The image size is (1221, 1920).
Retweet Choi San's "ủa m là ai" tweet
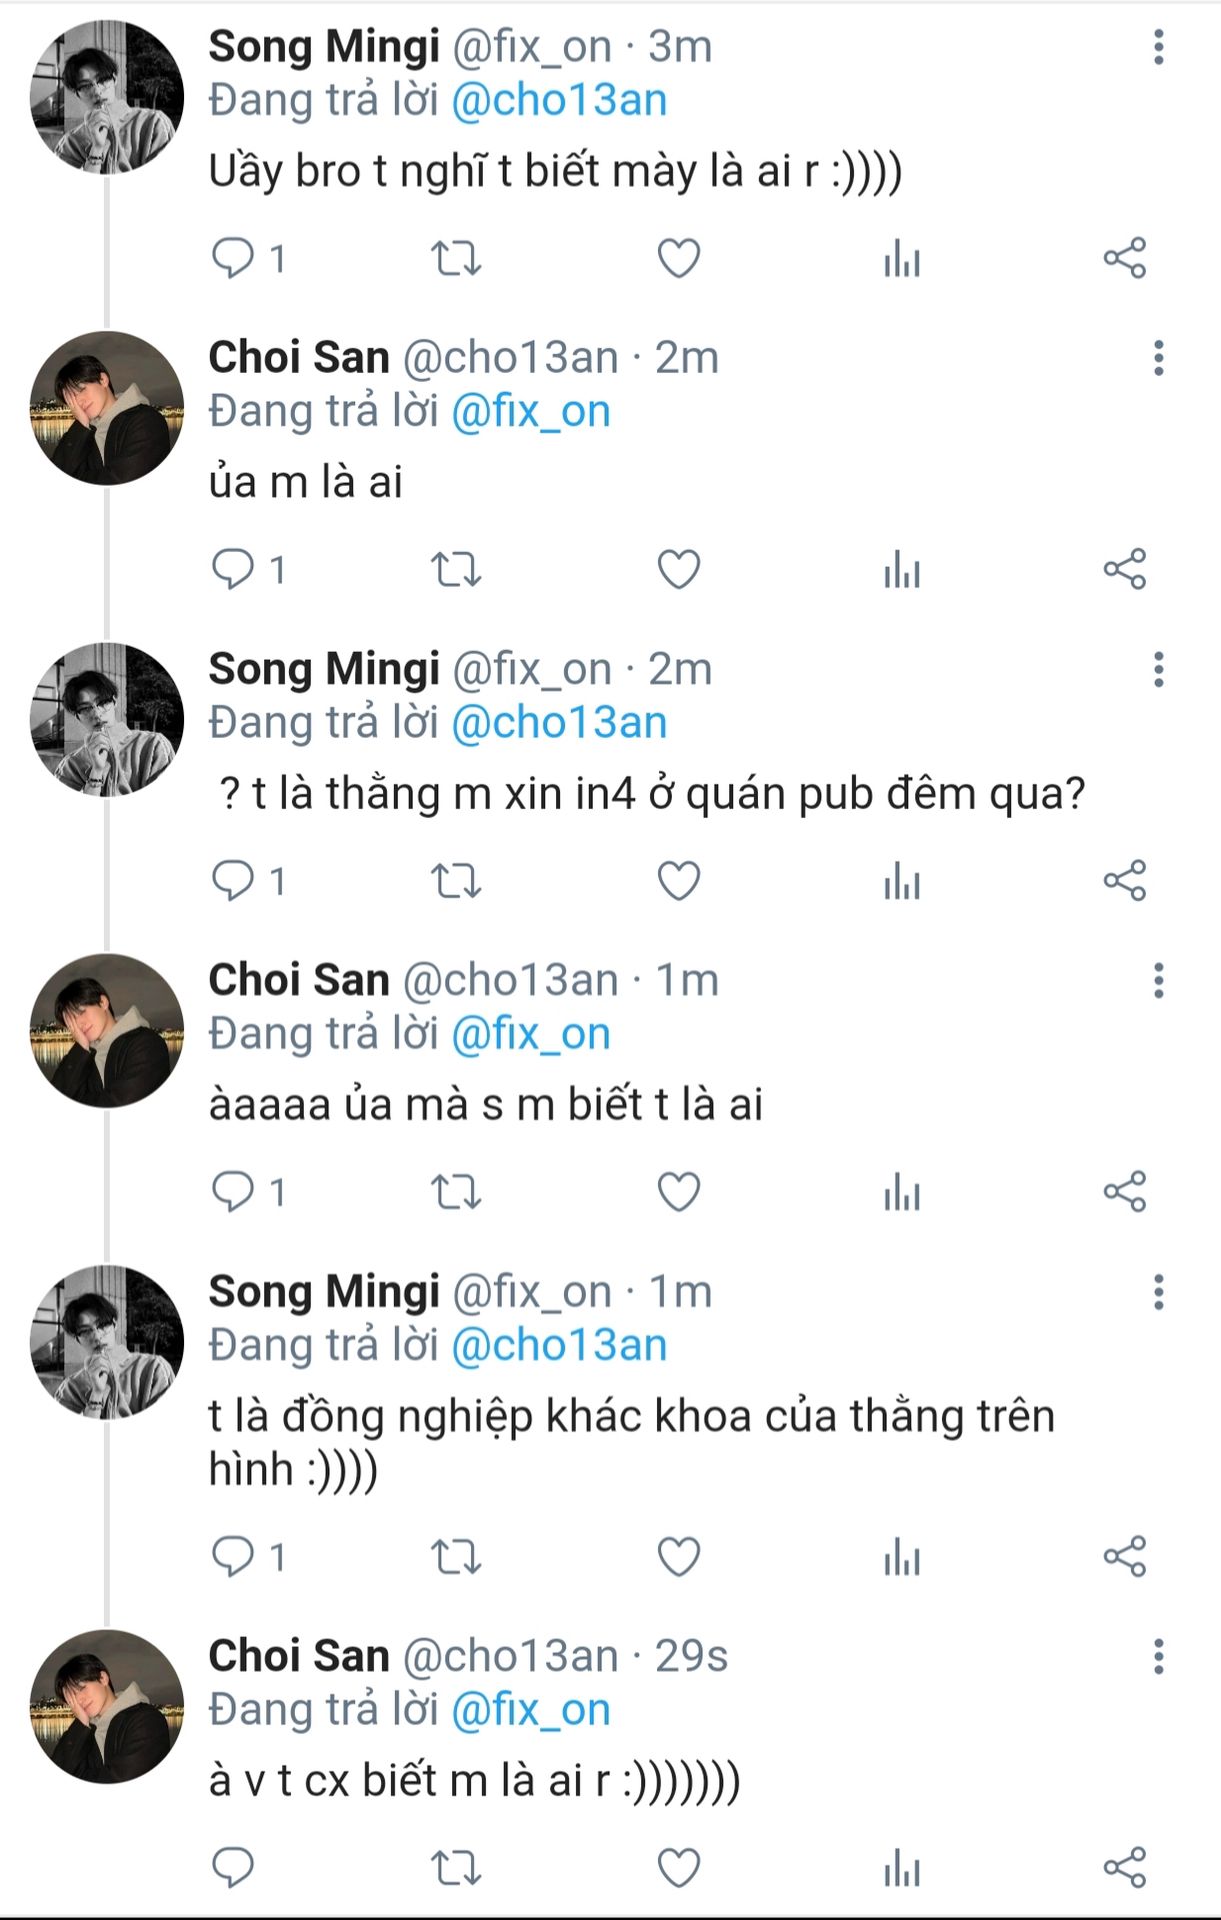click(x=456, y=570)
